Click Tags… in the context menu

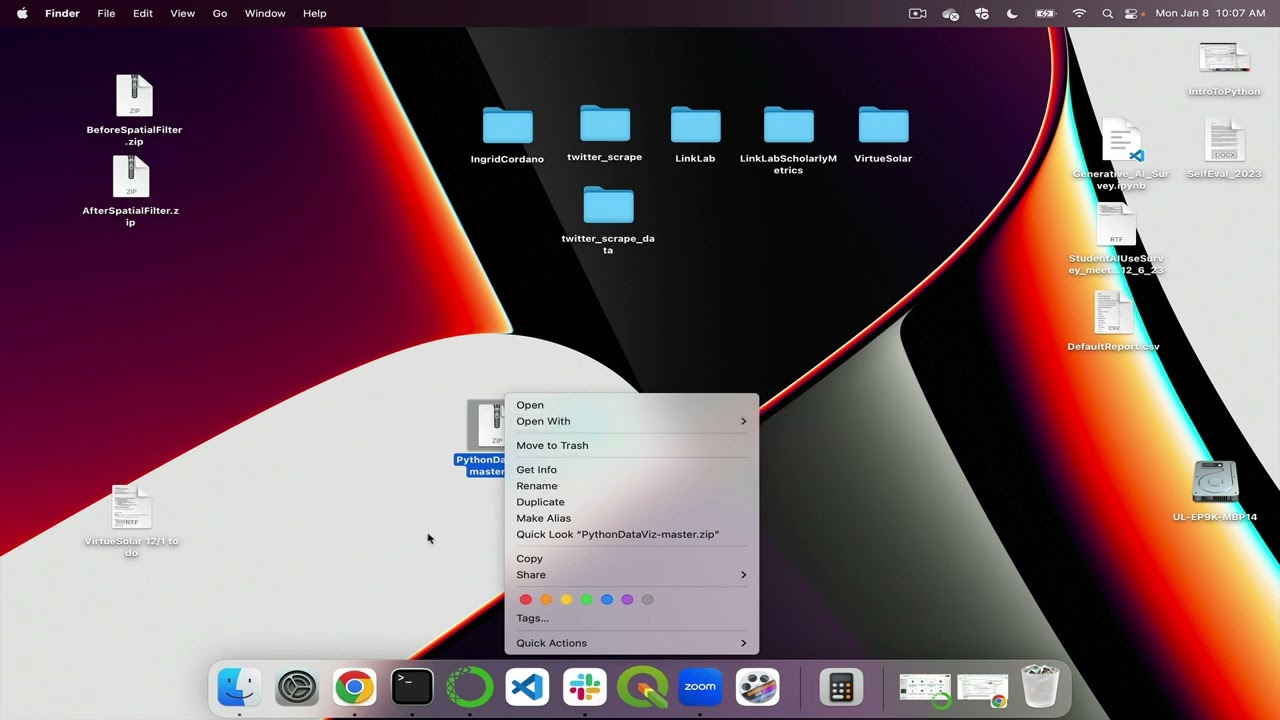click(x=532, y=618)
